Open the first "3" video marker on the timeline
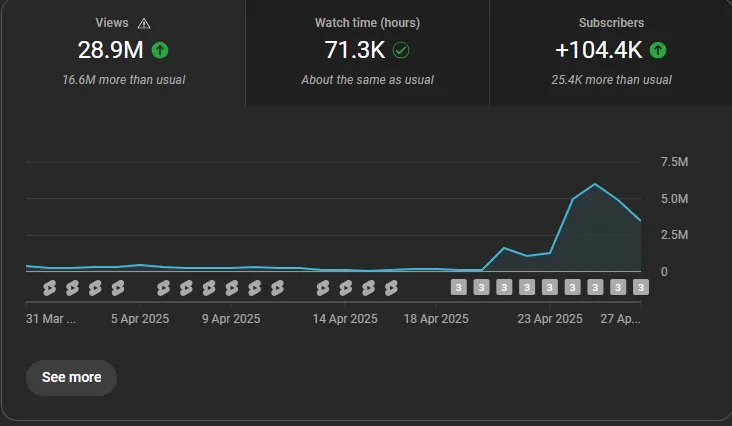This screenshot has height=426, width=732. pyautogui.click(x=459, y=288)
